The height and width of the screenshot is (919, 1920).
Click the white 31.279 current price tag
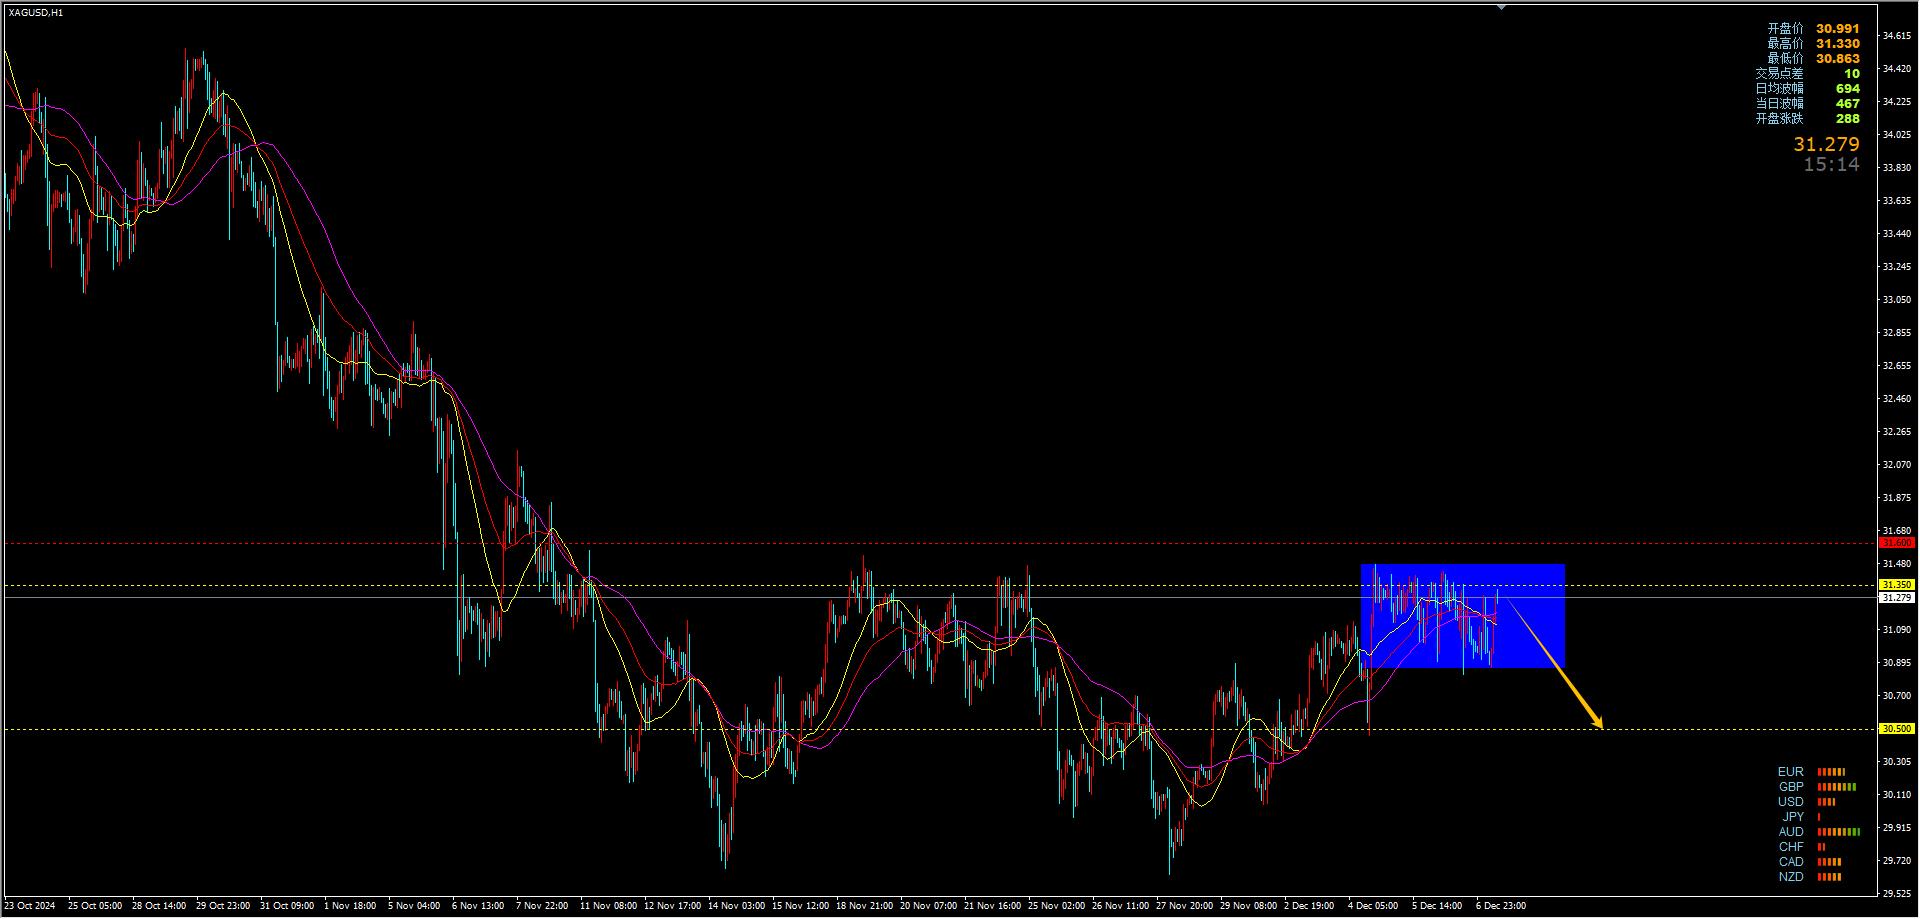[1897, 598]
